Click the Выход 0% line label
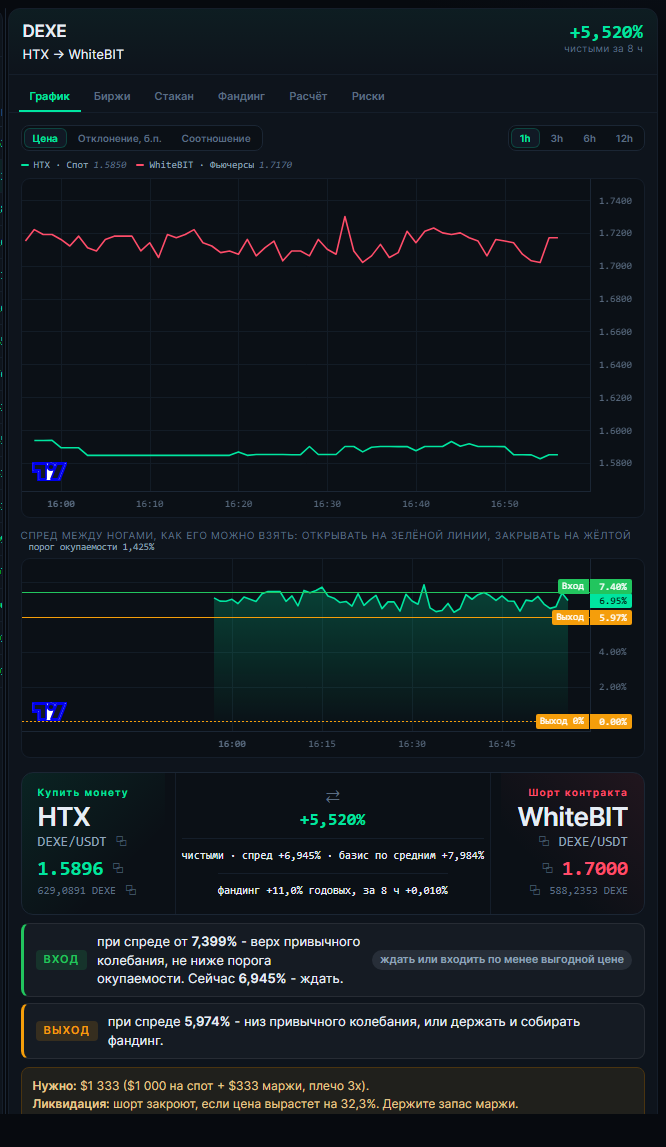Image resolution: width=666 pixels, height=1147 pixels. 583,721
